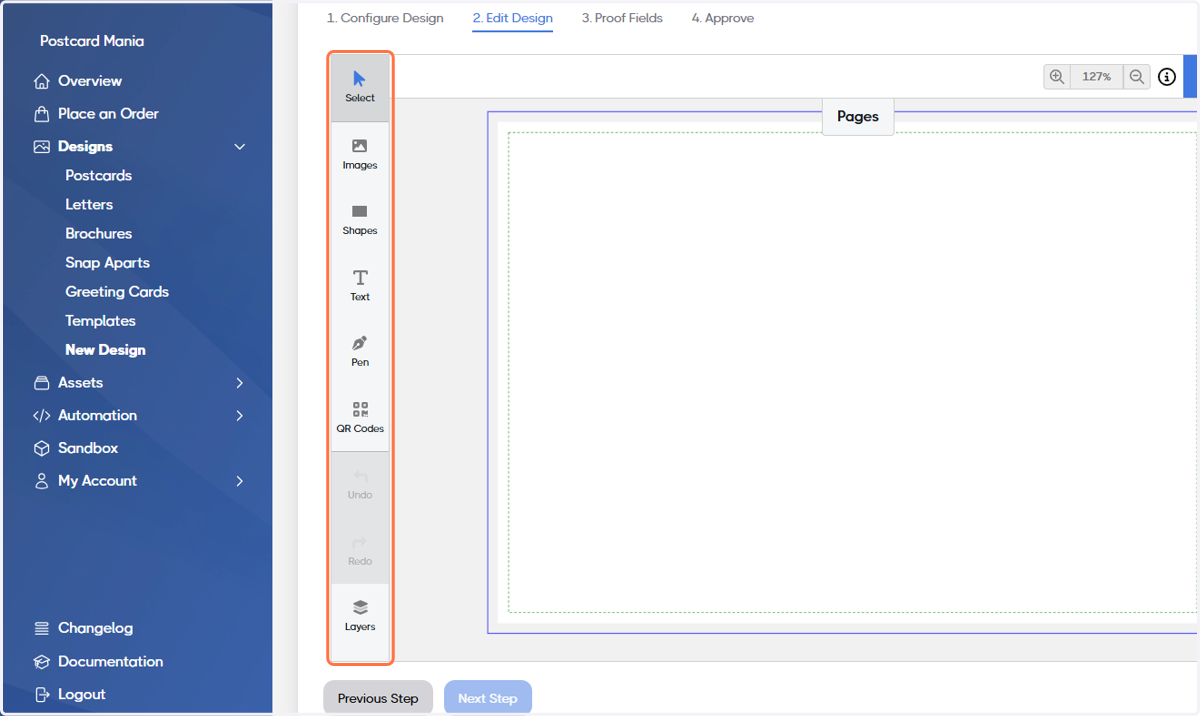The height and width of the screenshot is (716, 1200).
Task: Click the 127% zoom value field
Action: (1097, 77)
